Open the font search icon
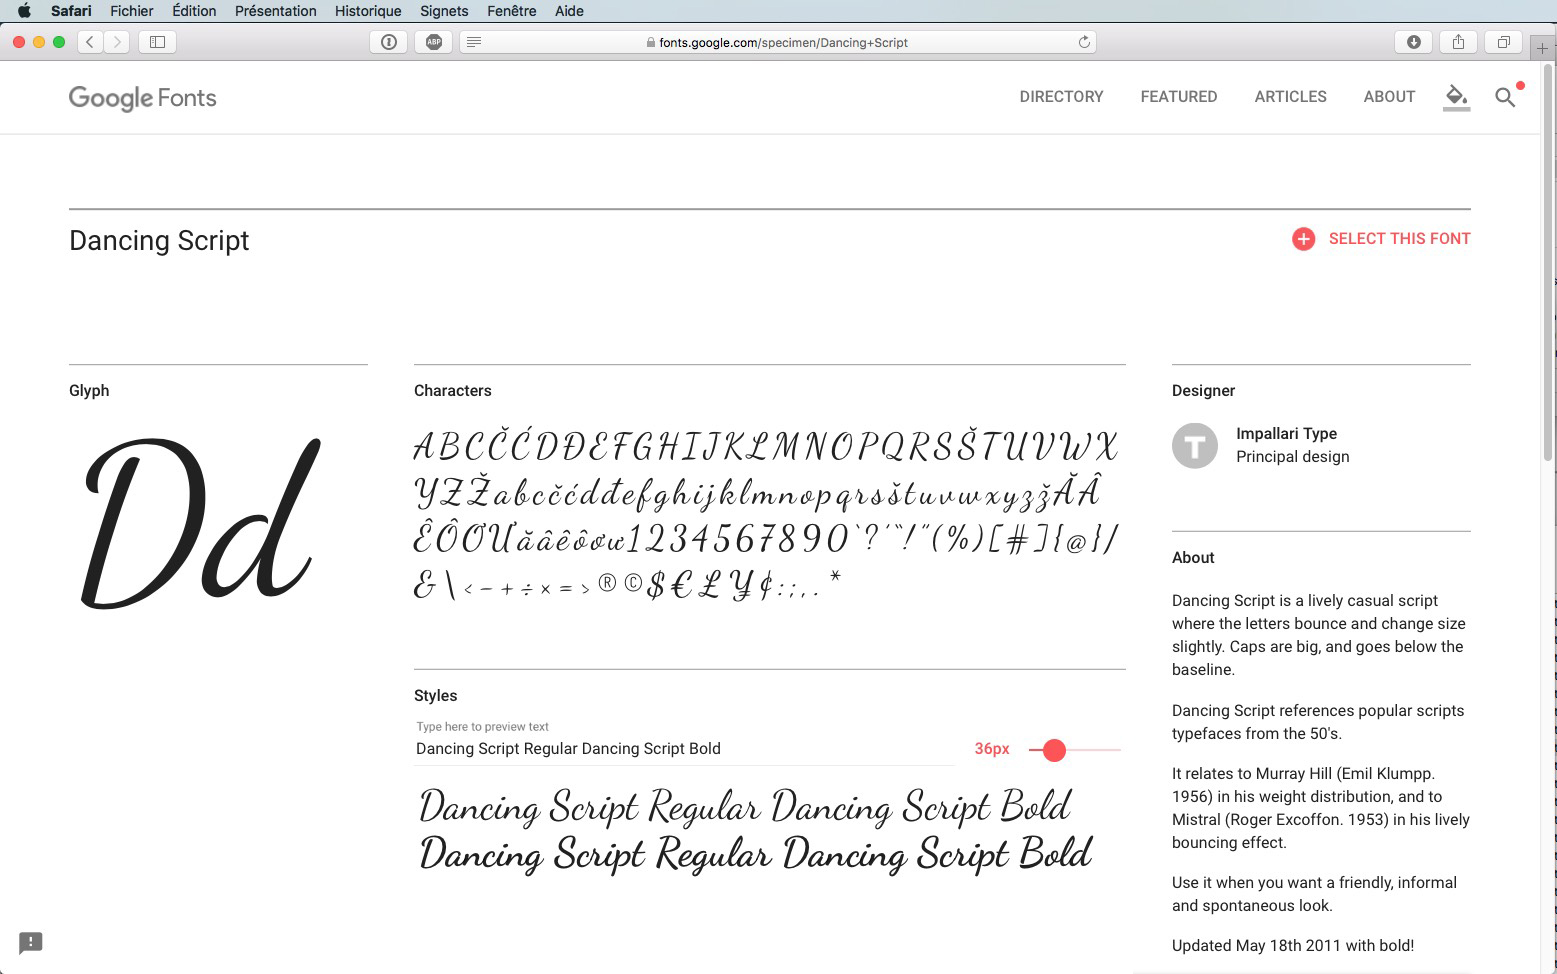The width and height of the screenshot is (1557, 974). click(1505, 97)
